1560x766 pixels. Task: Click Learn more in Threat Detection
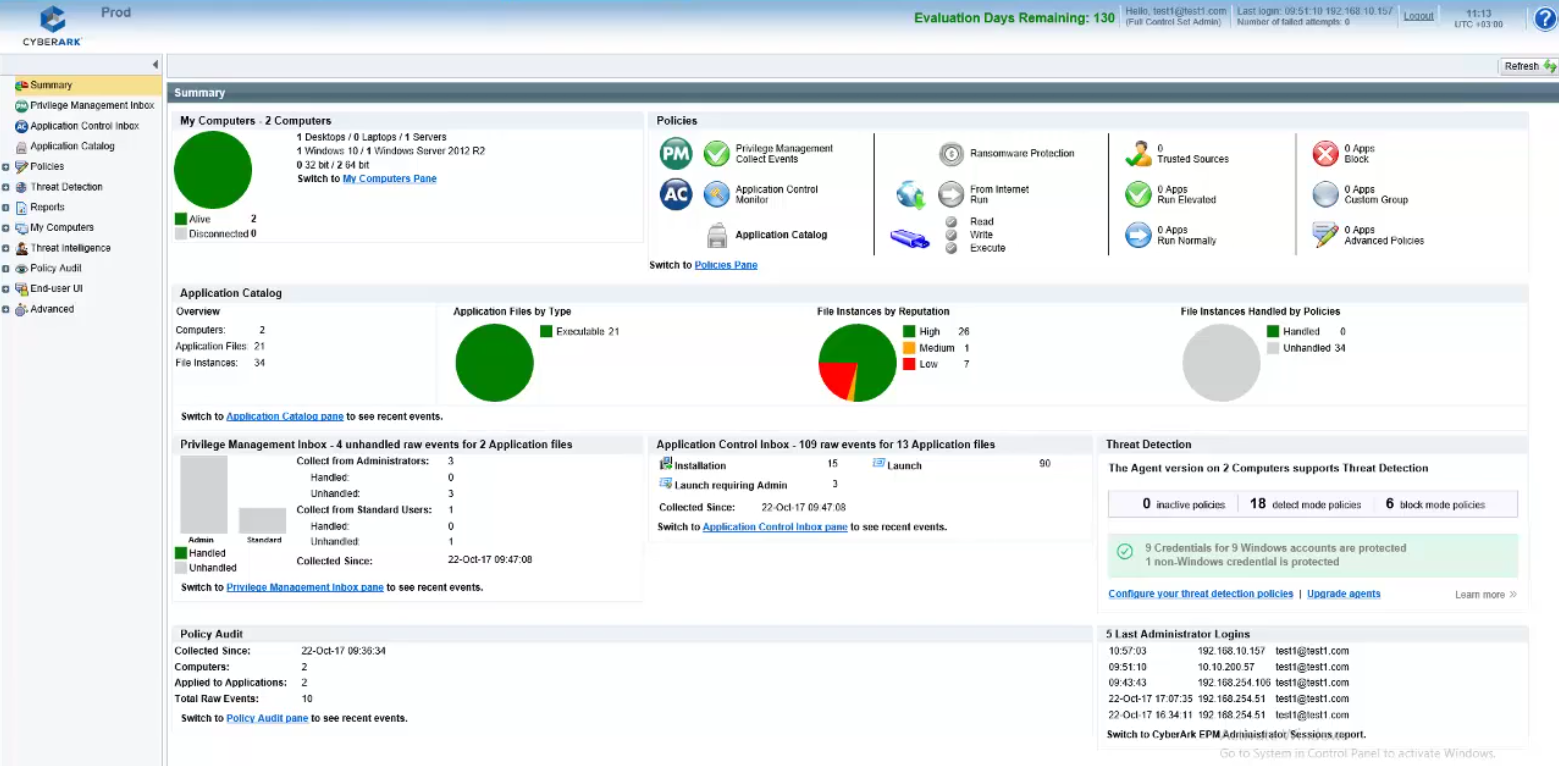(x=1486, y=595)
